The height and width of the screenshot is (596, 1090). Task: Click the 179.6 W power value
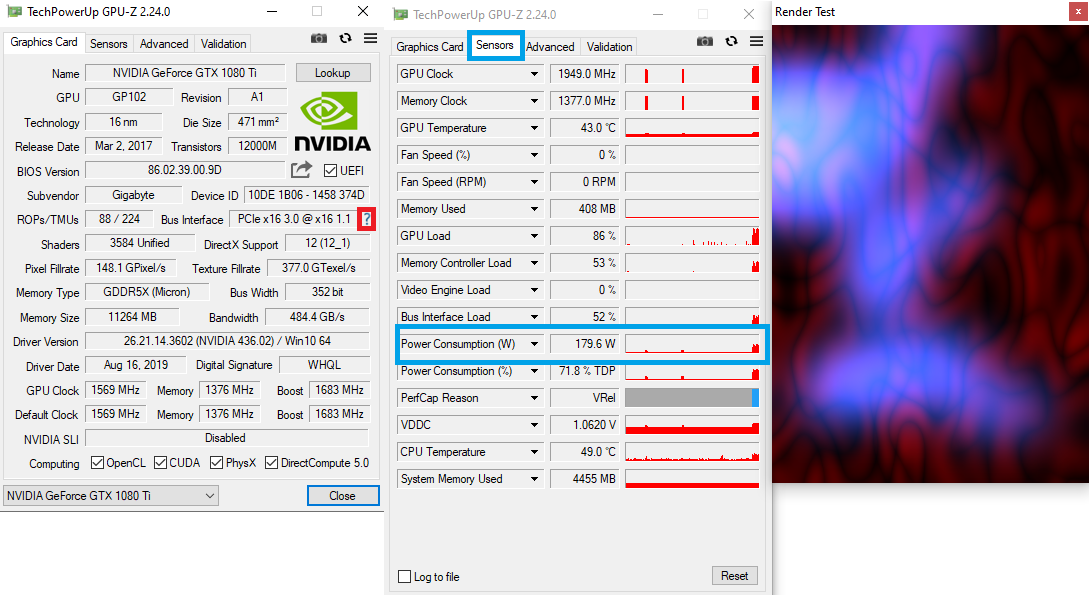(584, 344)
